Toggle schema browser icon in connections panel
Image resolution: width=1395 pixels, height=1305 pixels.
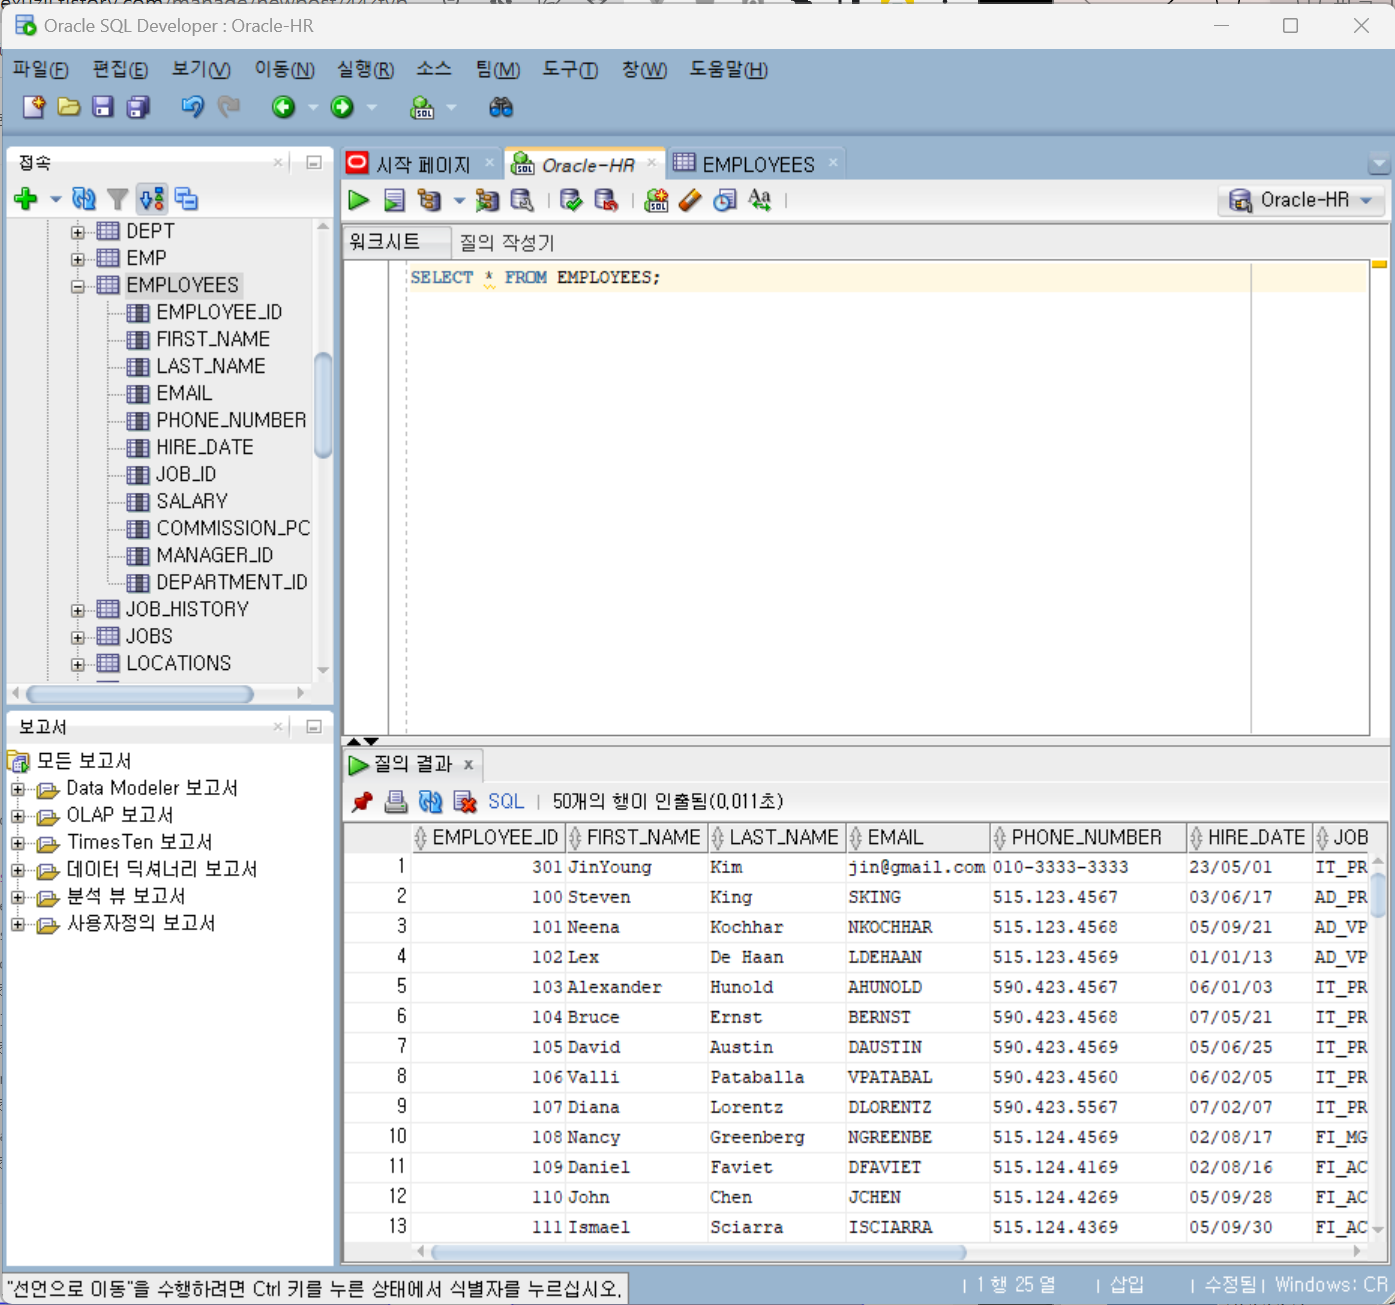152,199
